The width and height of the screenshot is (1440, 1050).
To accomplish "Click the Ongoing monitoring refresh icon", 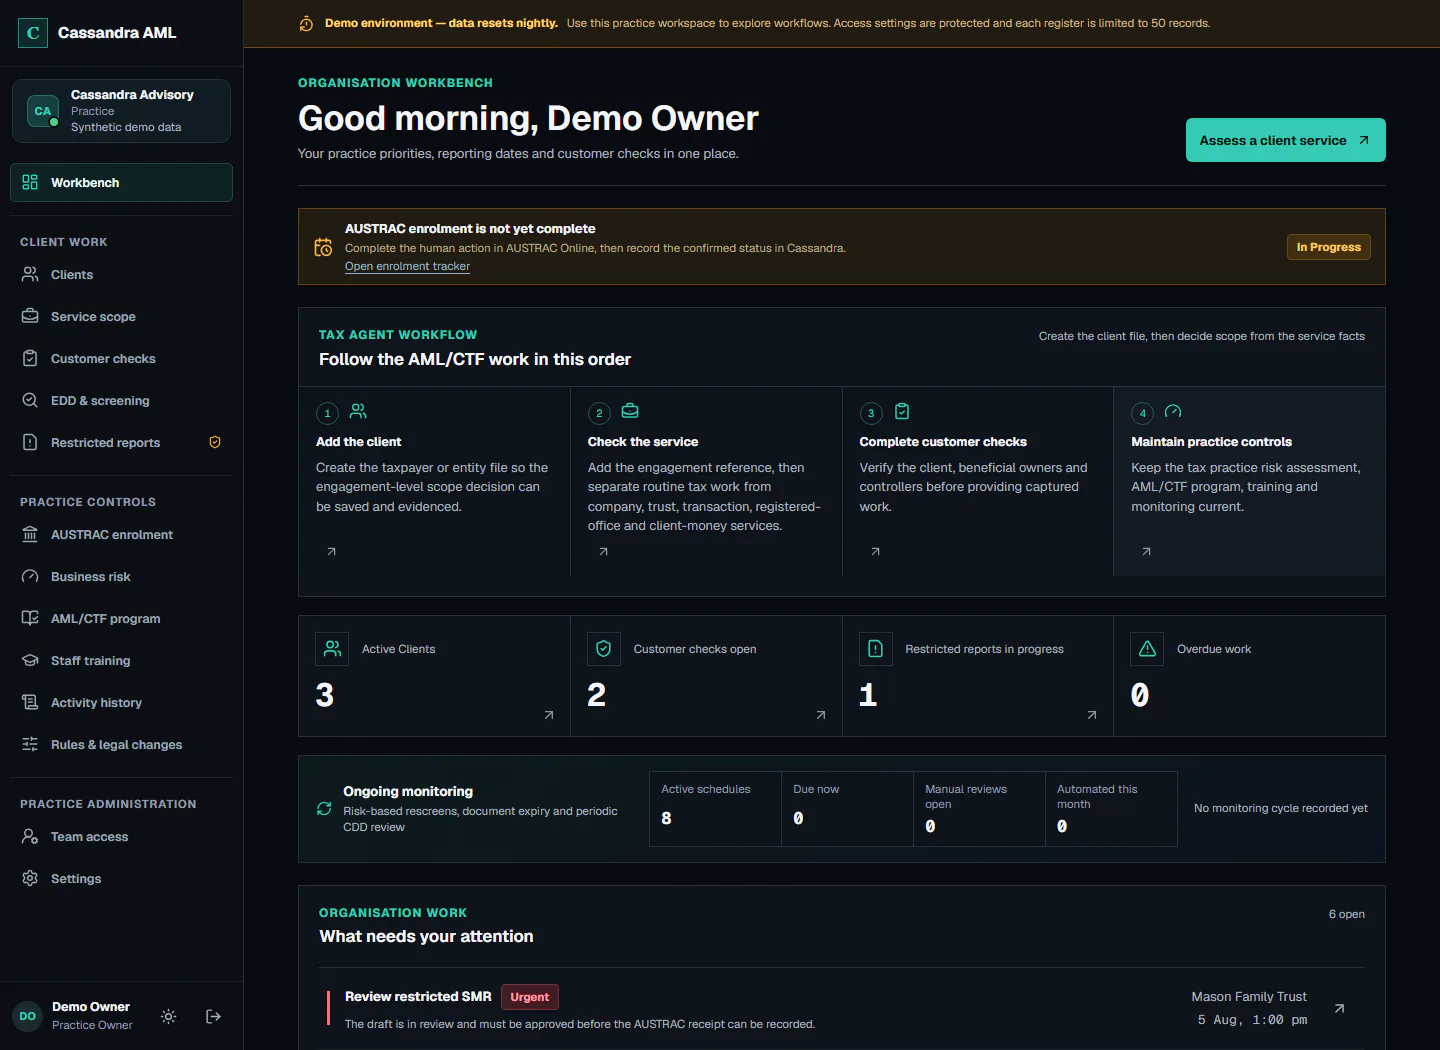I will point(324,809).
